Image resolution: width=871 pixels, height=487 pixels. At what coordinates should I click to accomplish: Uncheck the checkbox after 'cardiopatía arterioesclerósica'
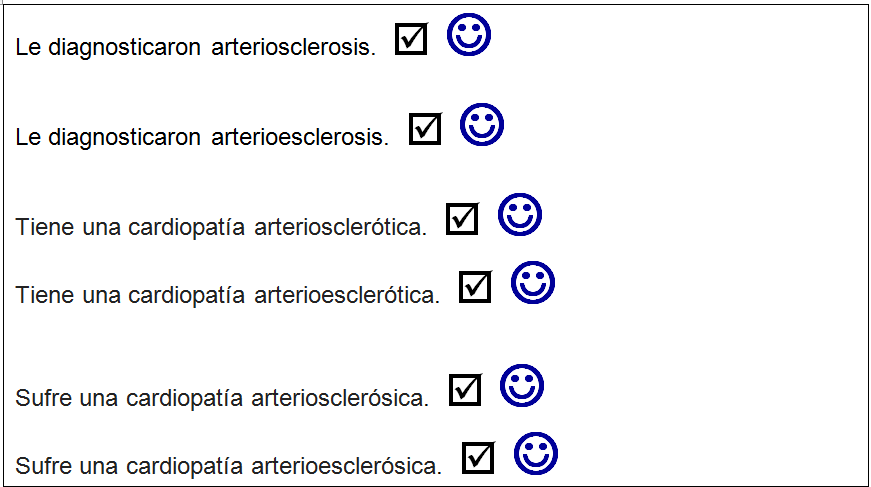tap(478, 458)
